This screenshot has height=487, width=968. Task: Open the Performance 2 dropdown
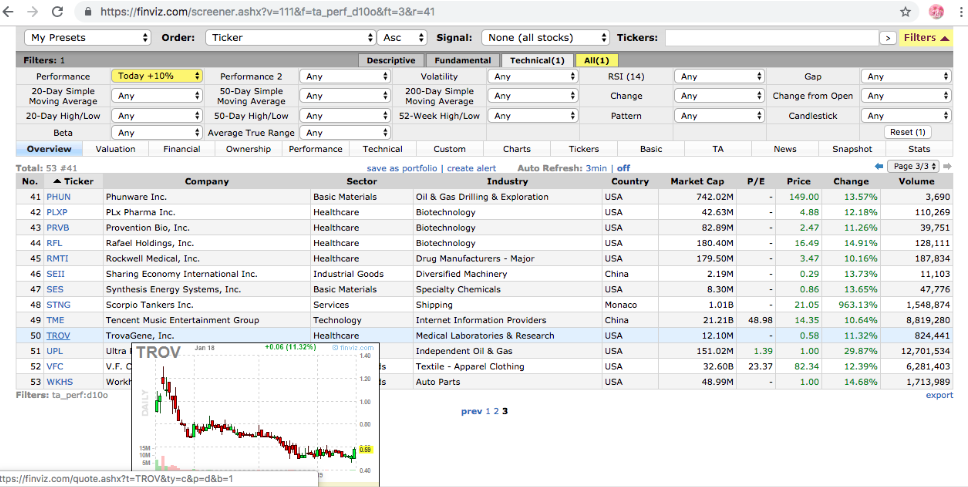pyautogui.click(x=344, y=77)
